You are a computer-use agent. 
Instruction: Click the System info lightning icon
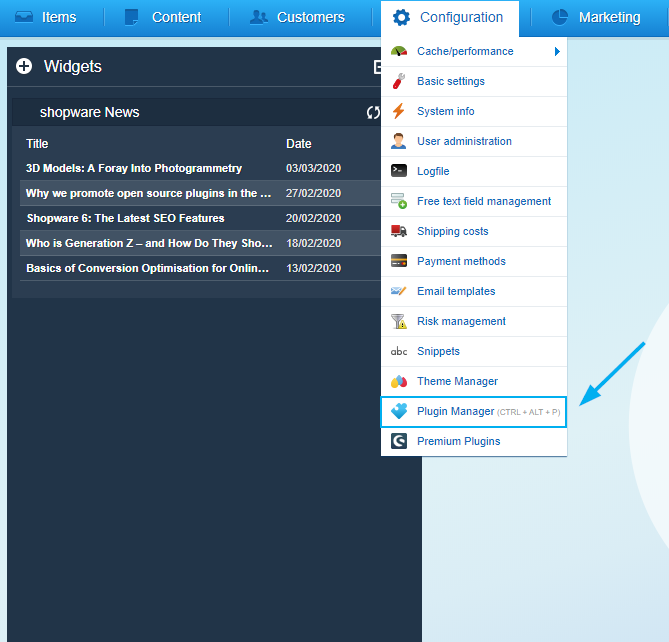click(x=398, y=111)
